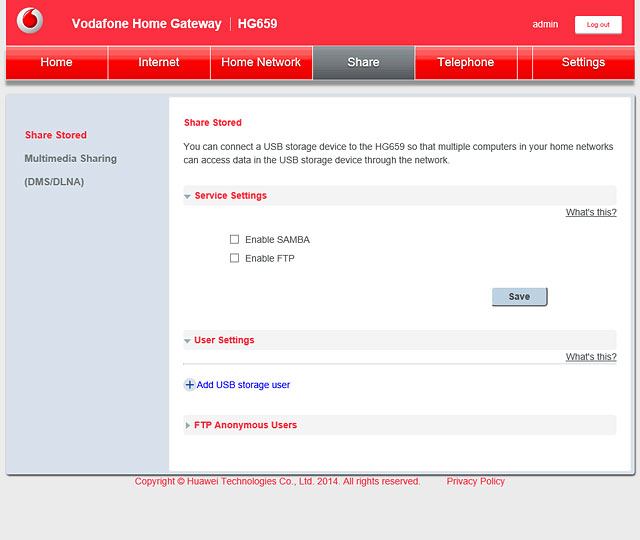640x540 pixels.
Task: Open What's this? help for Service Settings
Action: click(591, 212)
